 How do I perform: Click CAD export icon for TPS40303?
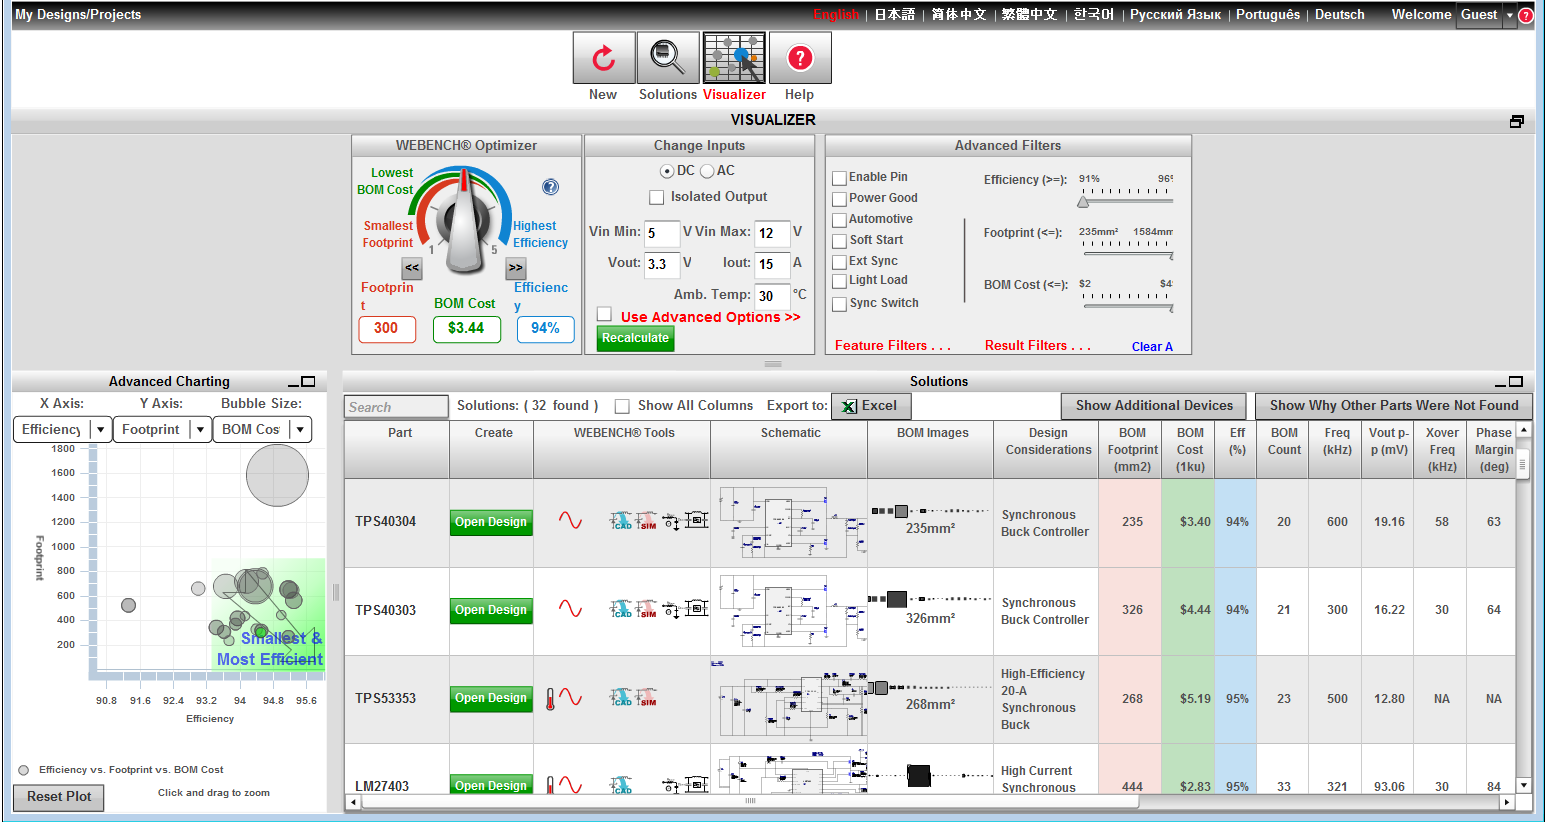(622, 609)
